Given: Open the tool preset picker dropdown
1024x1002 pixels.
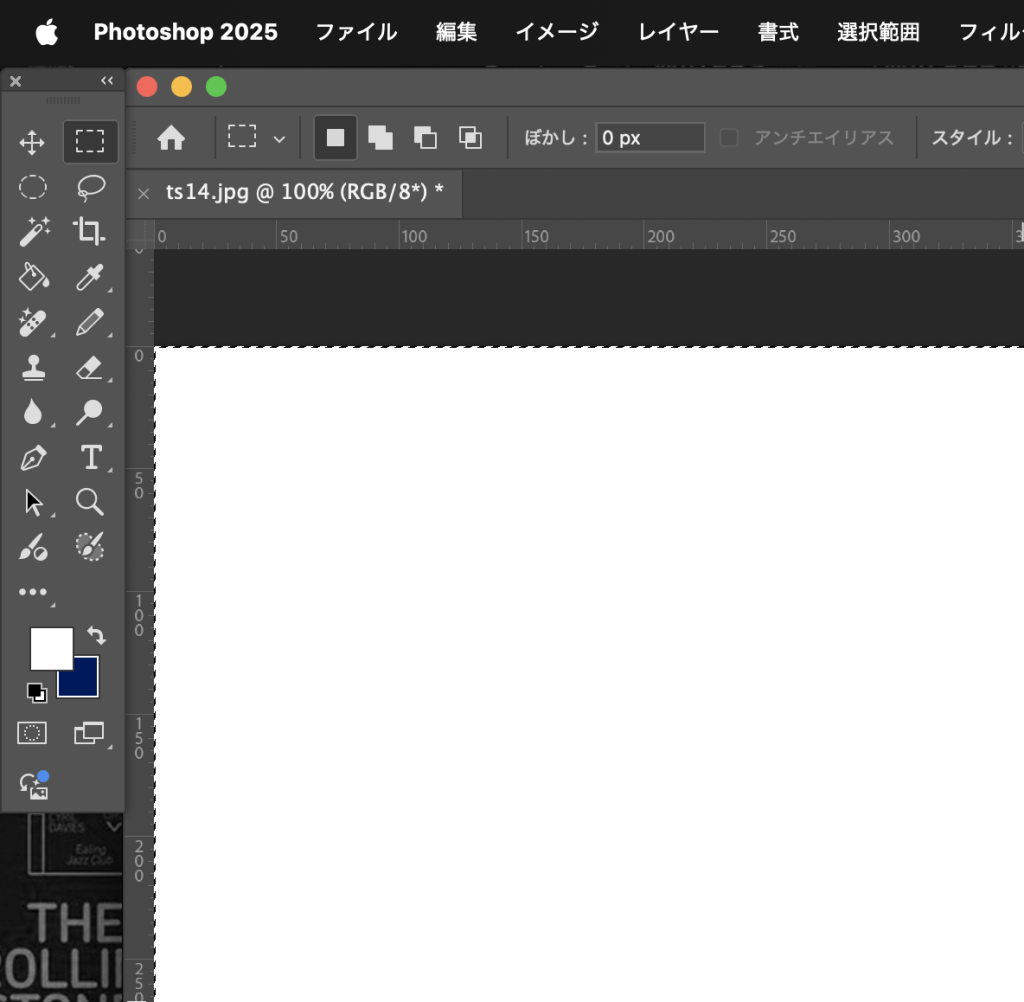Looking at the screenshot, I should click(256, 138).
